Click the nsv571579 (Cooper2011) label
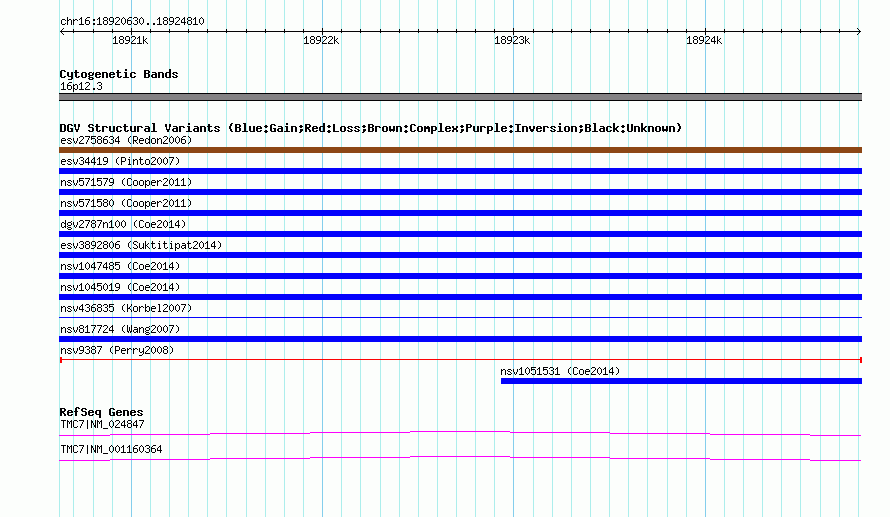 tap(126, 182)
